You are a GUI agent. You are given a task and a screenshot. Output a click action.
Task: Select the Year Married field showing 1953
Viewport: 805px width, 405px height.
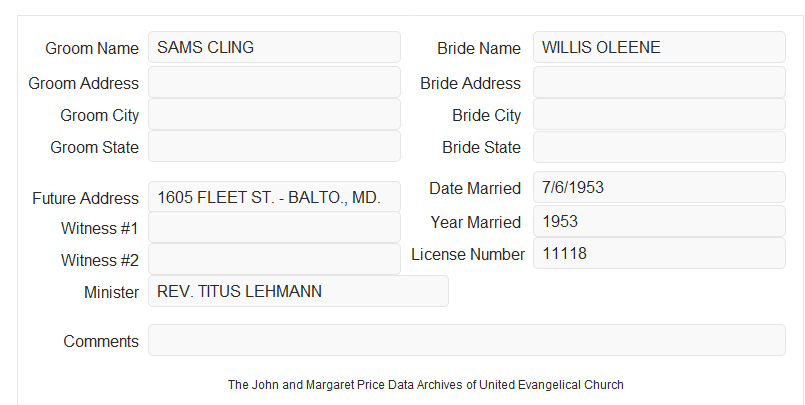(x=659, y=221)
